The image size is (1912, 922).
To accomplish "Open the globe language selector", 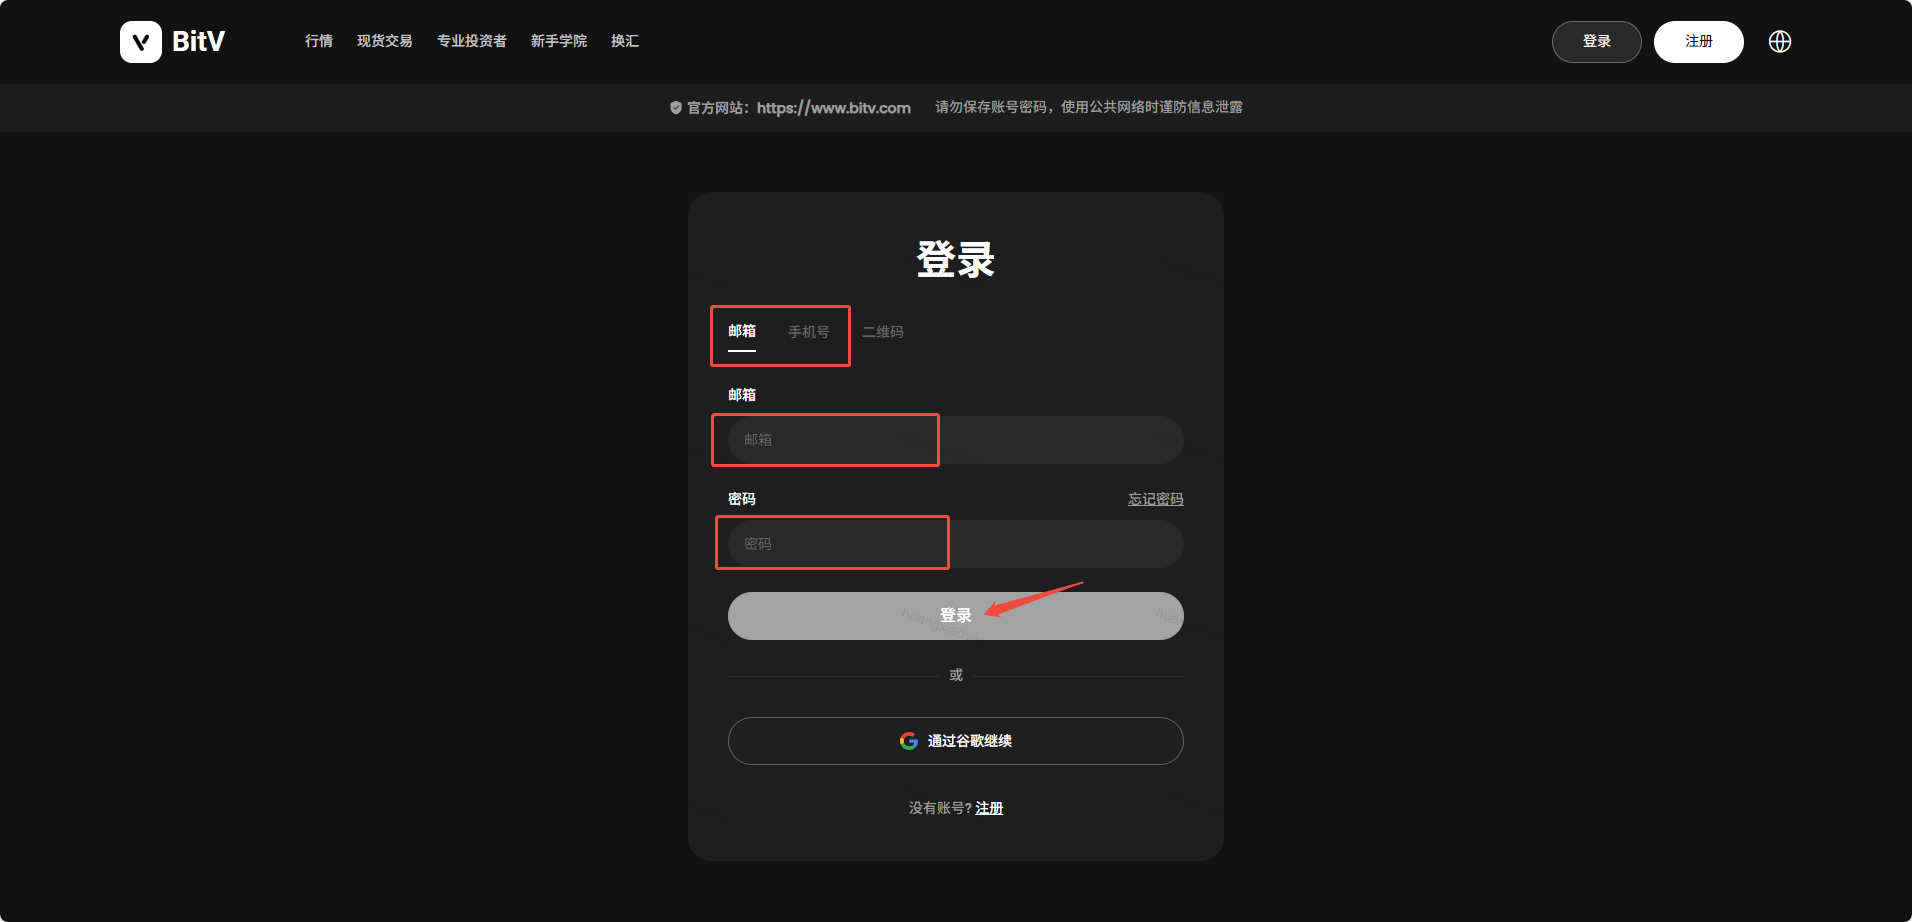I will tap(1779, 42).
